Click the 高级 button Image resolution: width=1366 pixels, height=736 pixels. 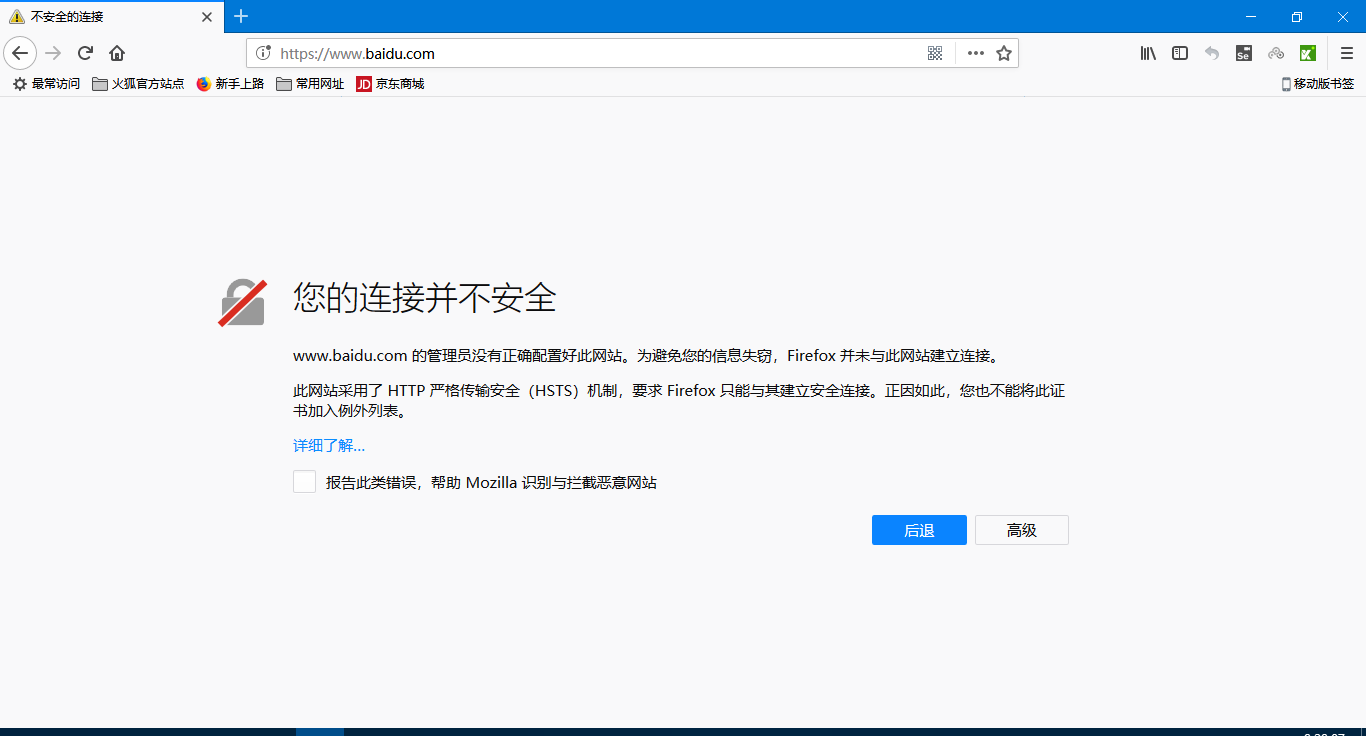[1022, 530]
